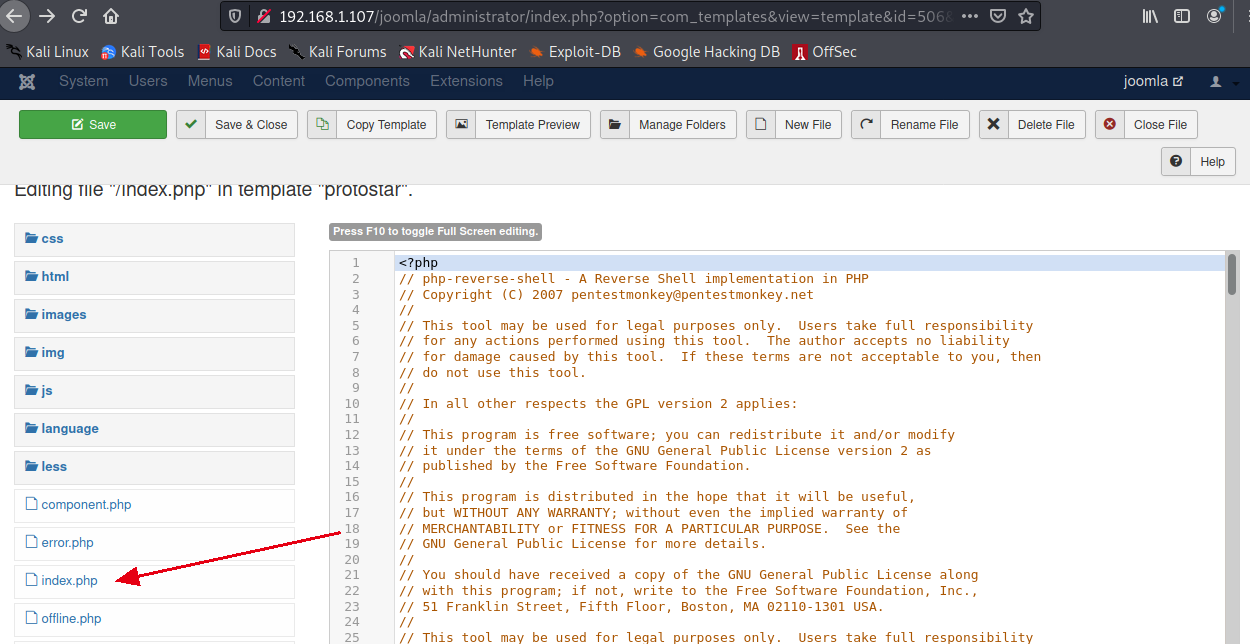Expand the images folder
The image size is (1250, 644).
154,315
